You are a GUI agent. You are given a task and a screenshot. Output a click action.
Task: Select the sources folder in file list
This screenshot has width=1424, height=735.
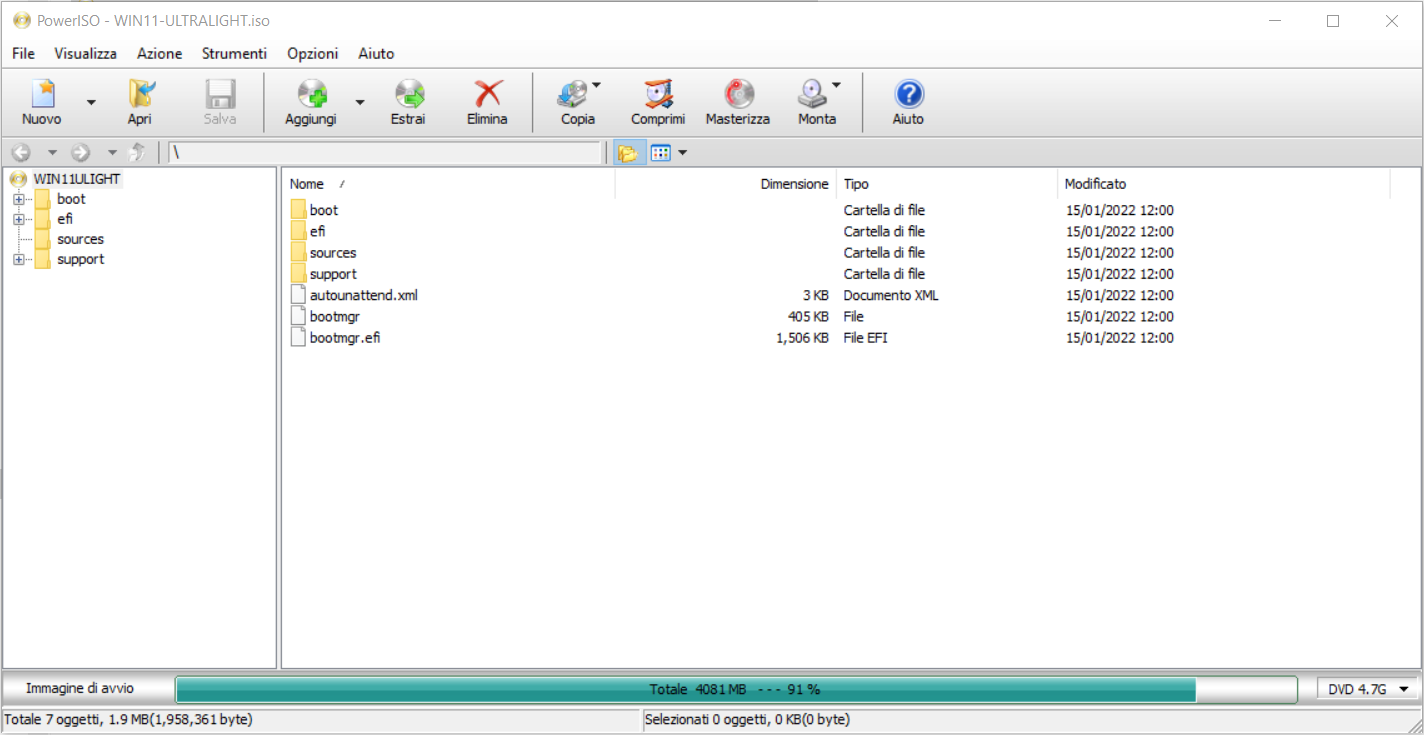(x=332, y=252)
